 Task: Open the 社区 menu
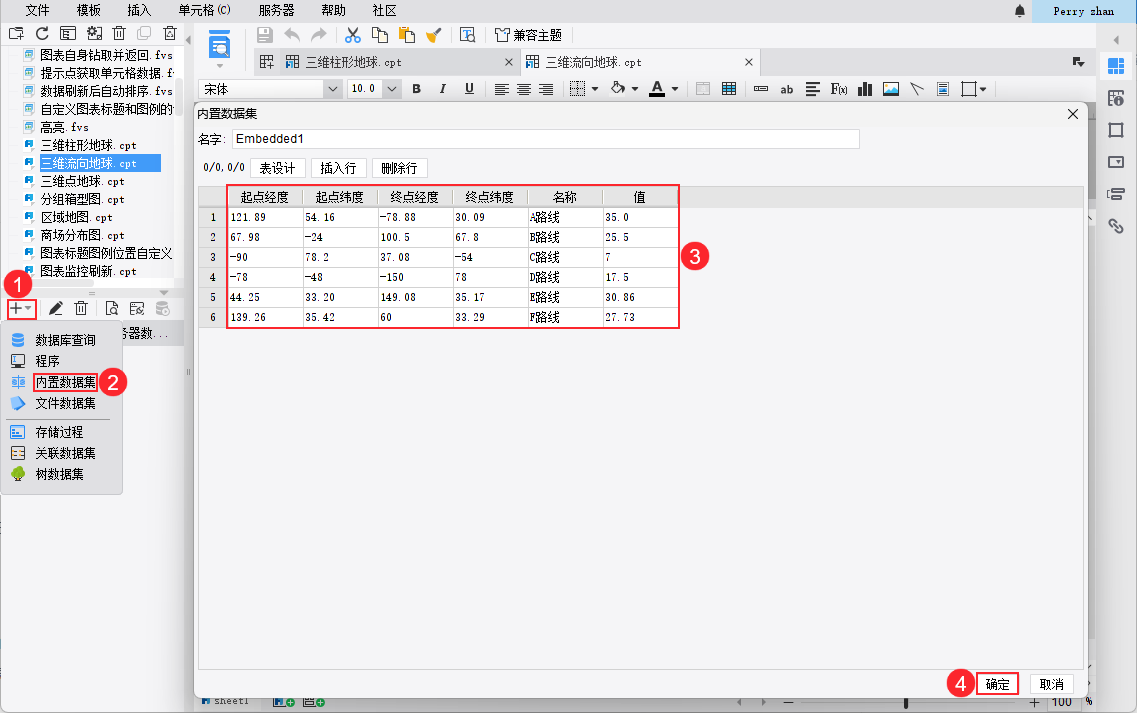click(384, 10)
